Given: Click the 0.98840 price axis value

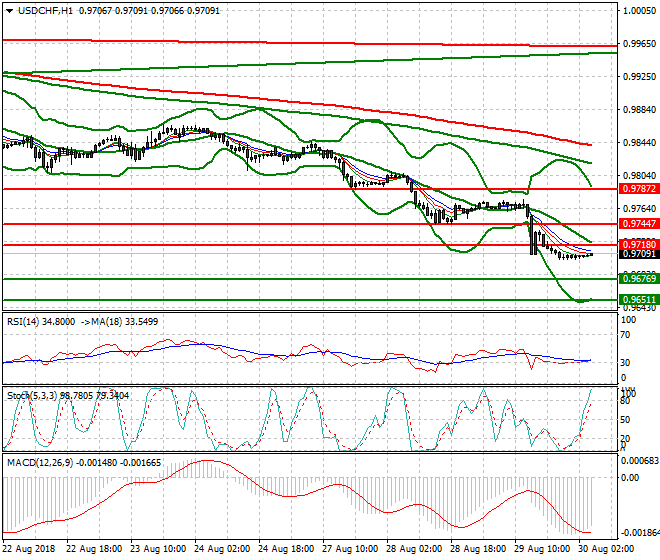Looking at the screenshot, I should (x=639, y=110).
